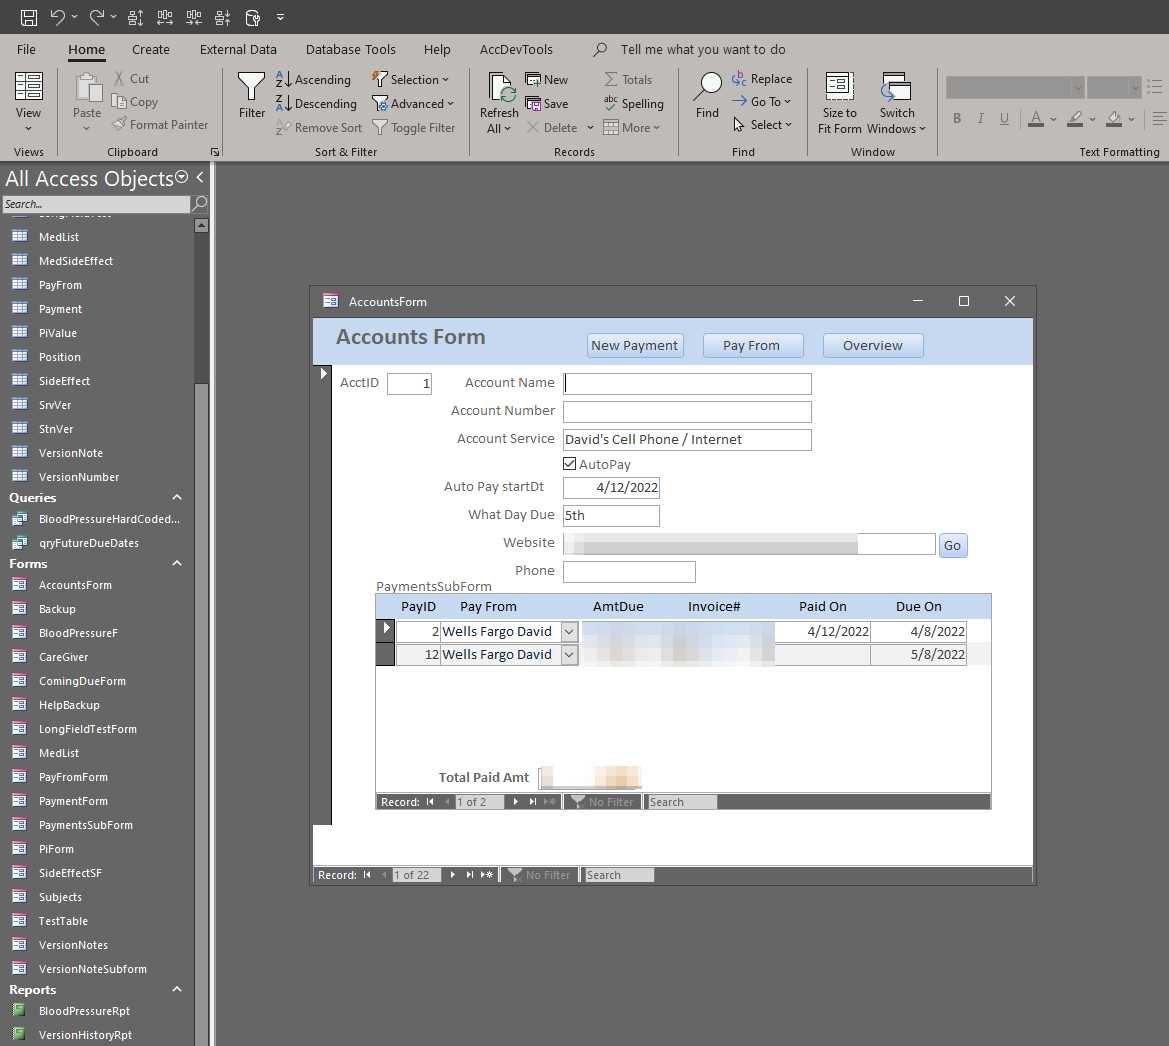Go to last record in subform navigator
The image size is (1169, 1046).
click(x=532, y=801)
